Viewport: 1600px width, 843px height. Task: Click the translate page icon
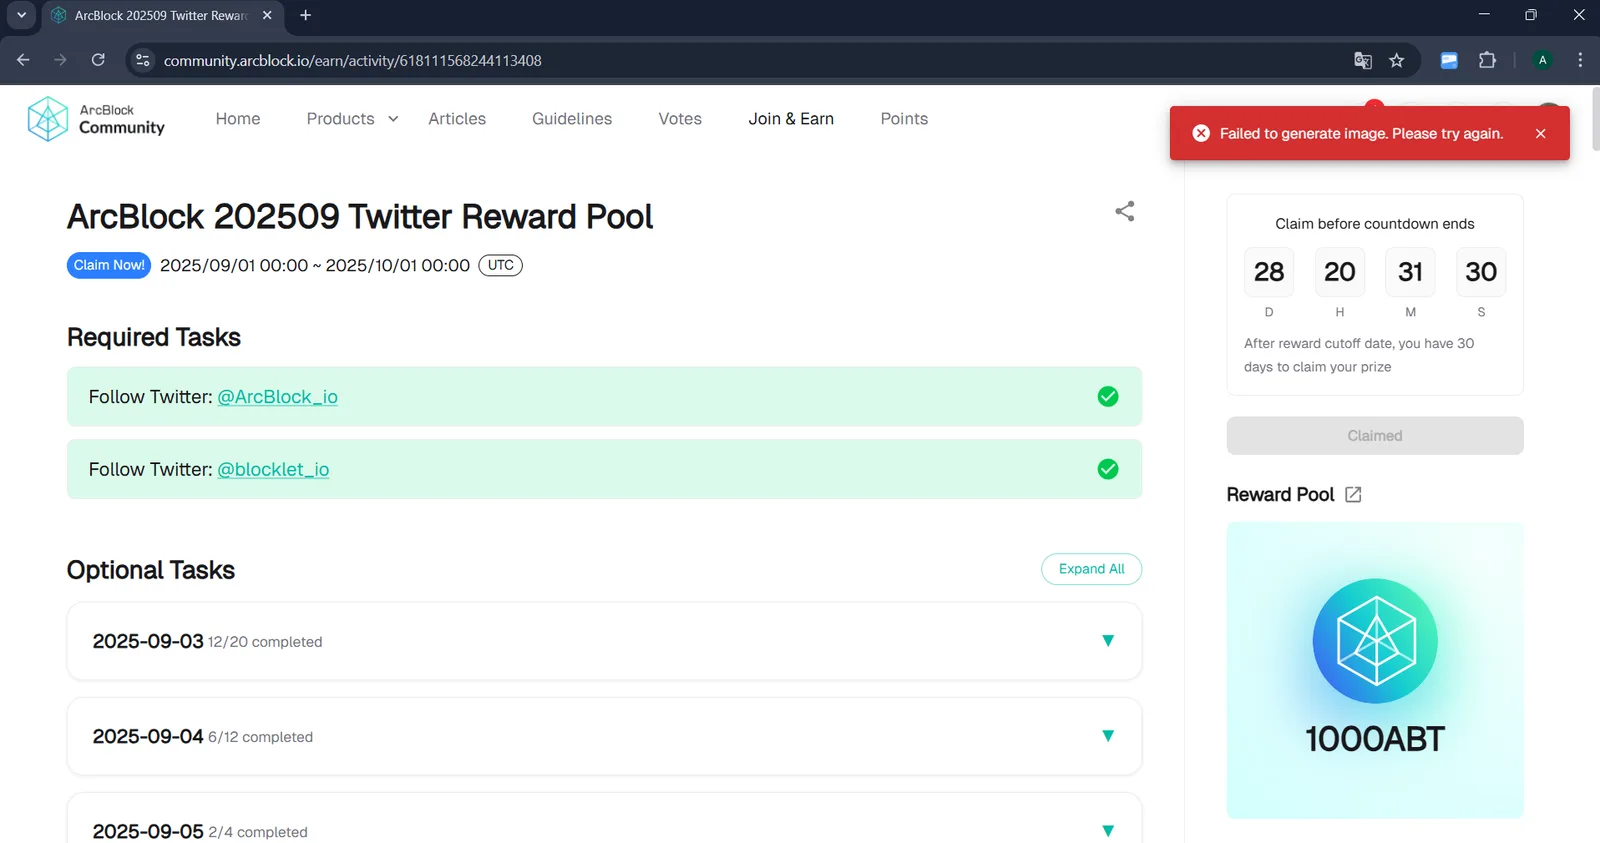(x=1363, y=60)
